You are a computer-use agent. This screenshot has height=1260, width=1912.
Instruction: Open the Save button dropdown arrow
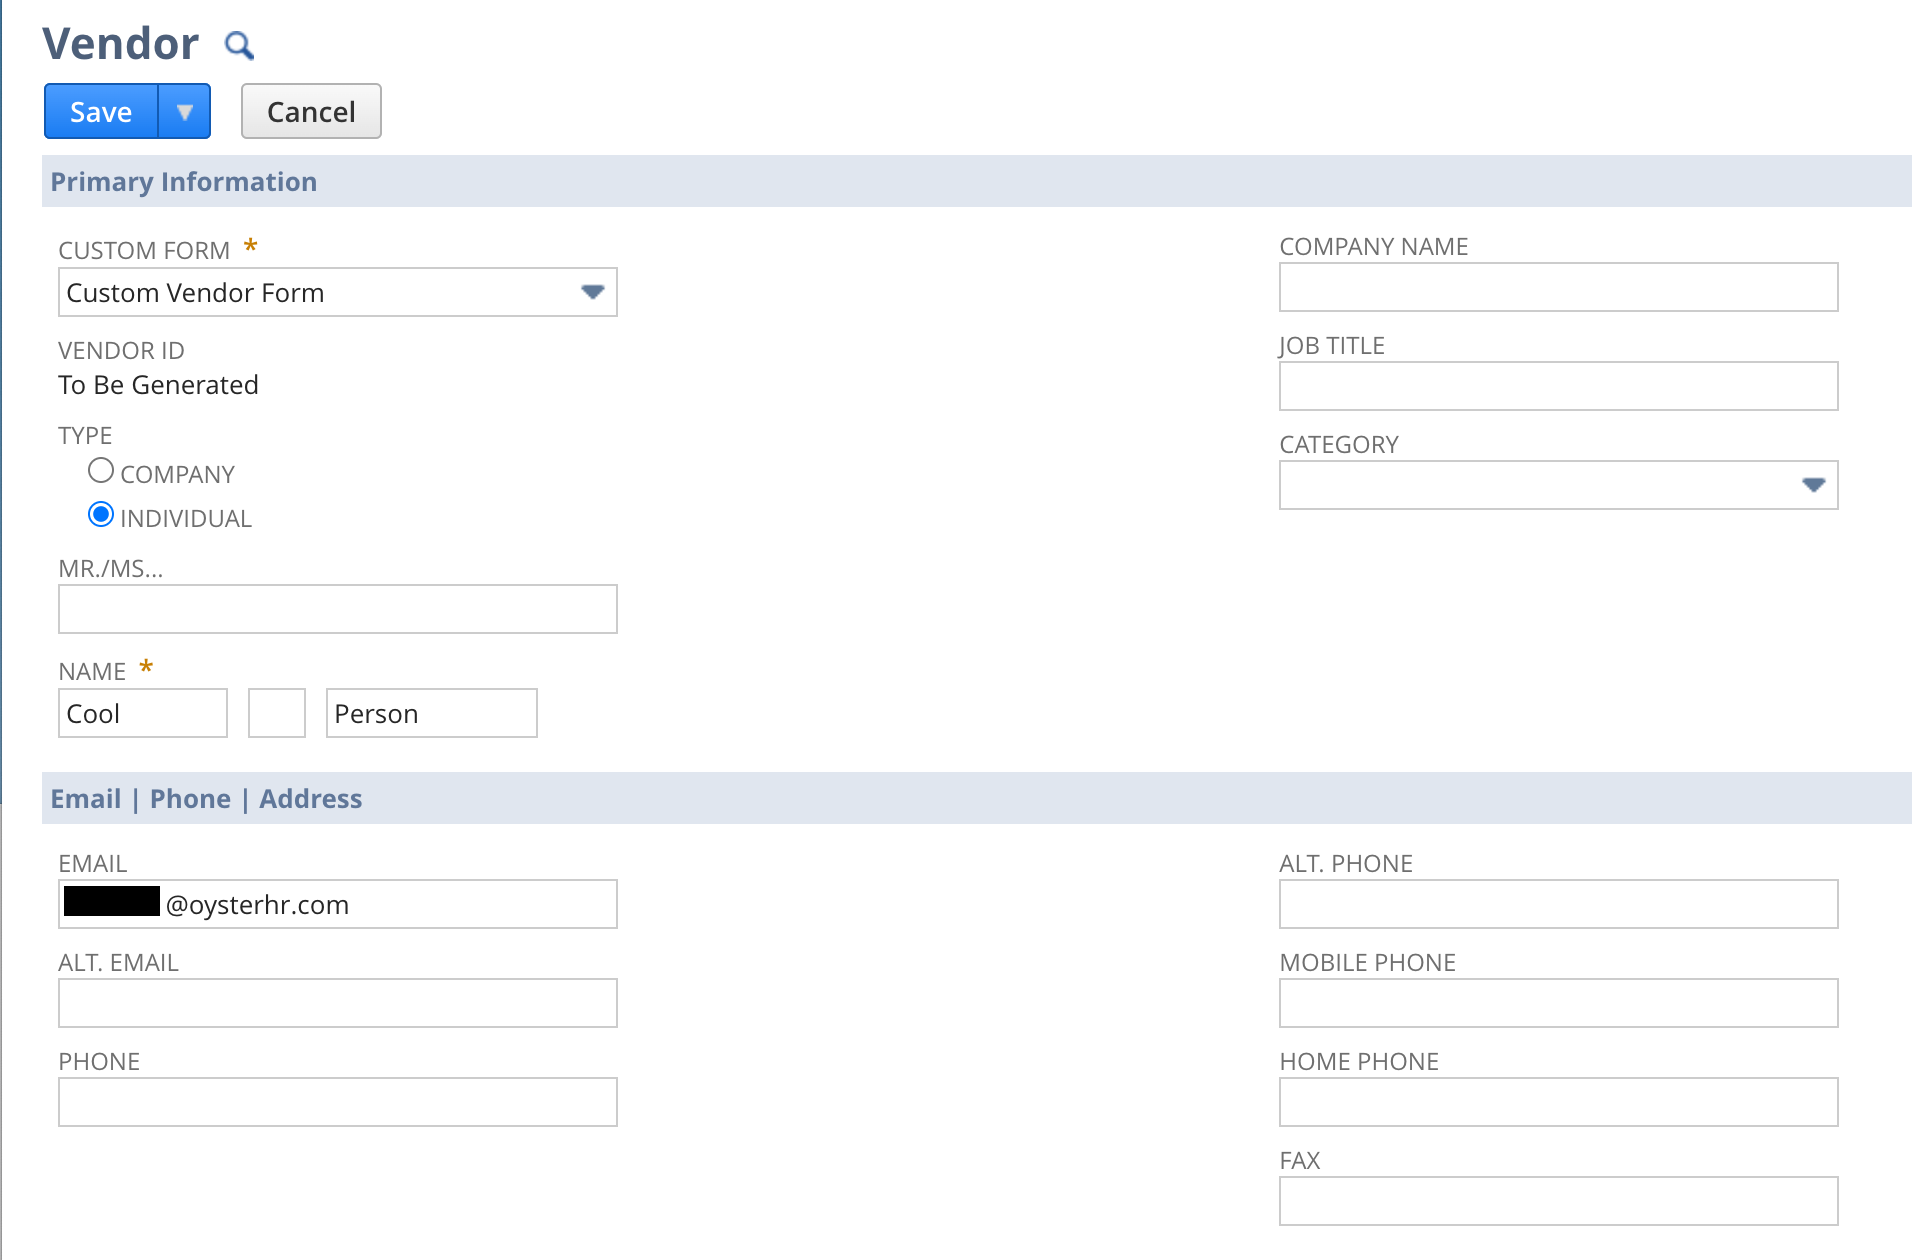pos(184,112)
